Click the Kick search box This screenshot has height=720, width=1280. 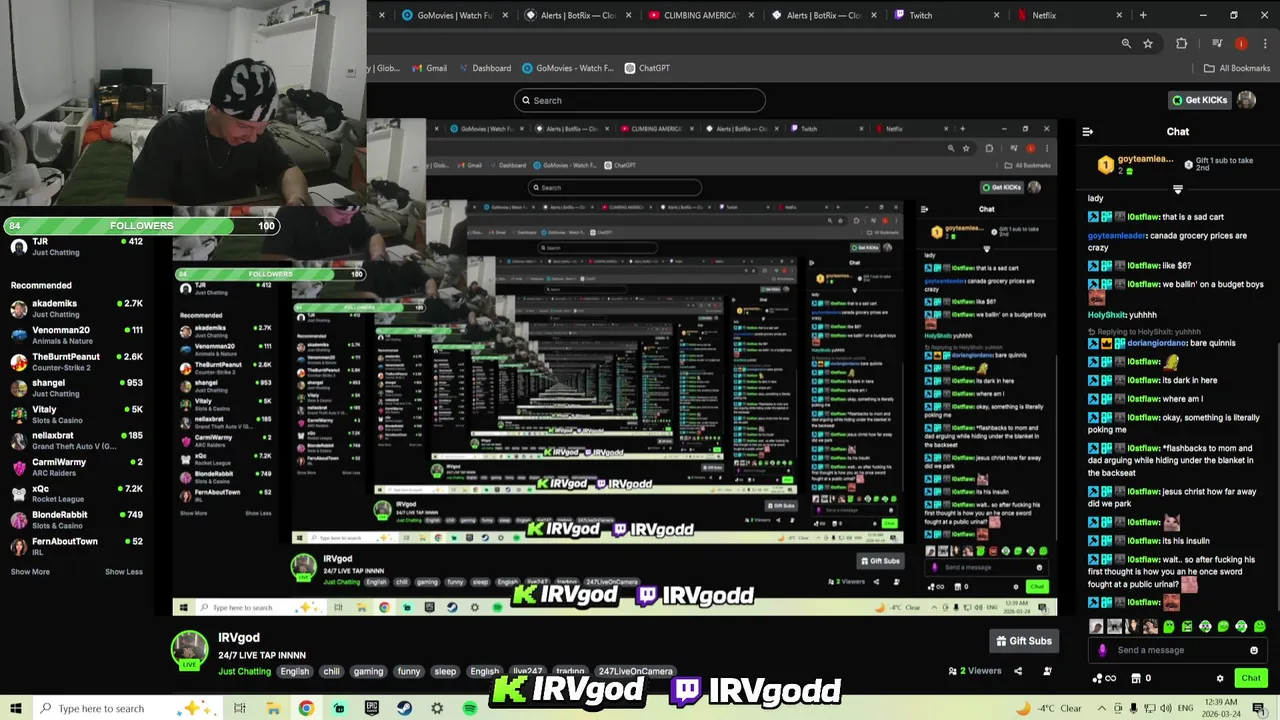640,100
